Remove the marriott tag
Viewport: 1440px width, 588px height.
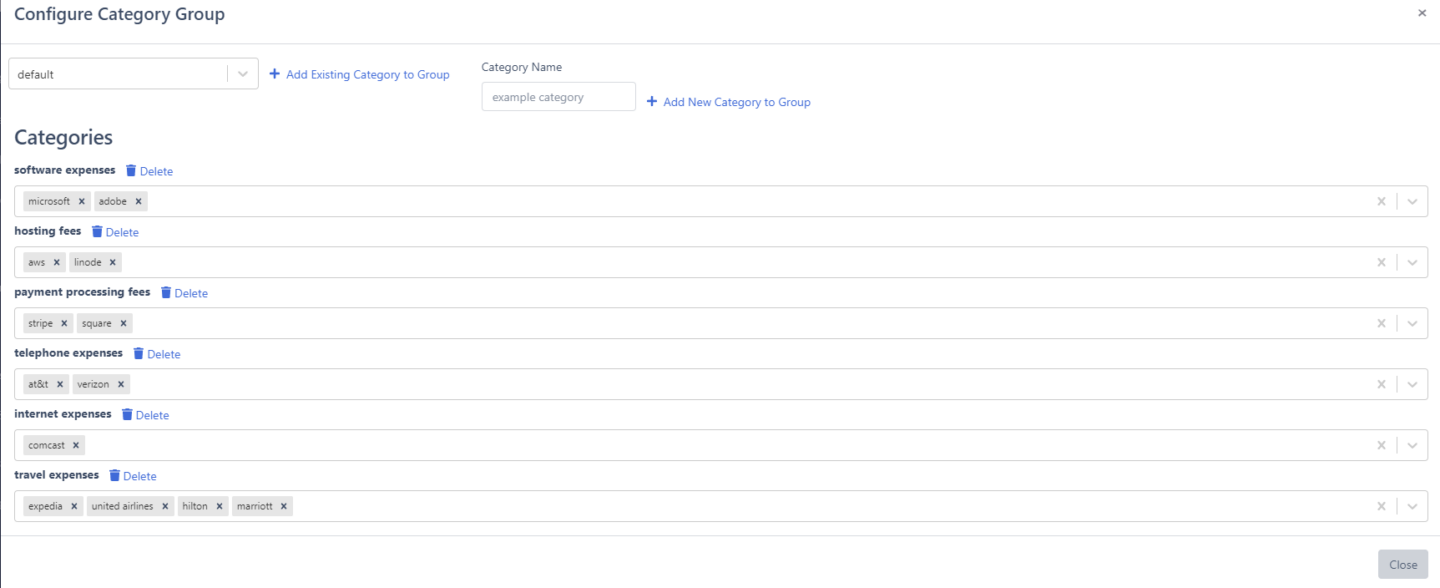(284, 506)
